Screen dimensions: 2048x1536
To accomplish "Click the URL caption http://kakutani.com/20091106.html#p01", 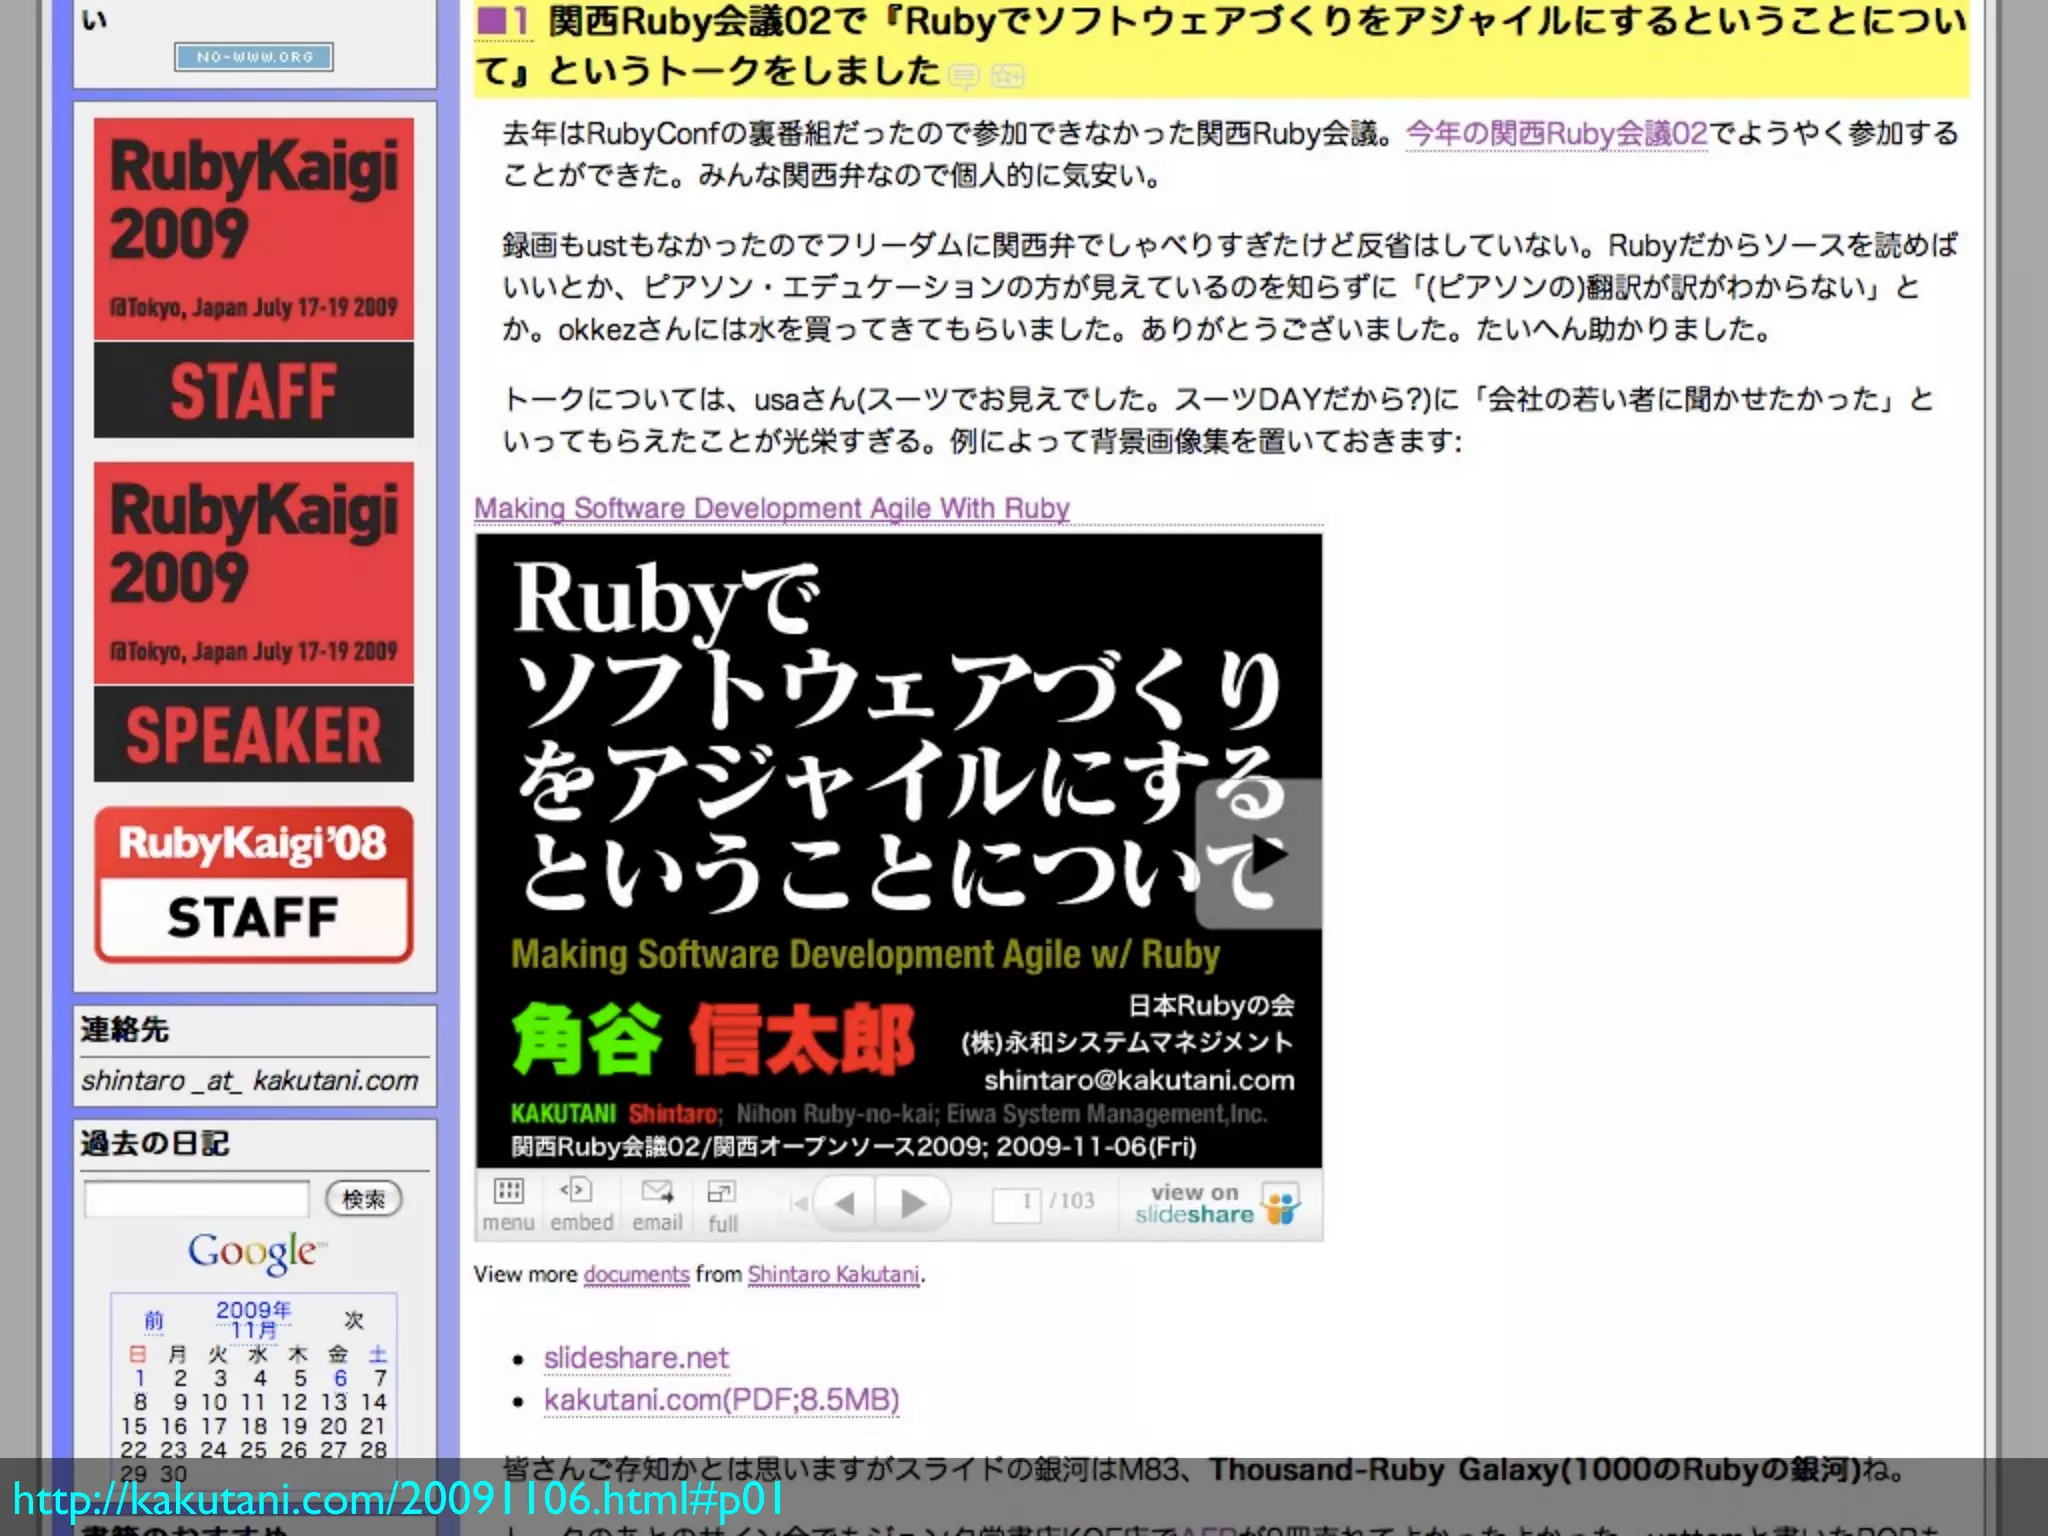I will tap(398, 1499).
